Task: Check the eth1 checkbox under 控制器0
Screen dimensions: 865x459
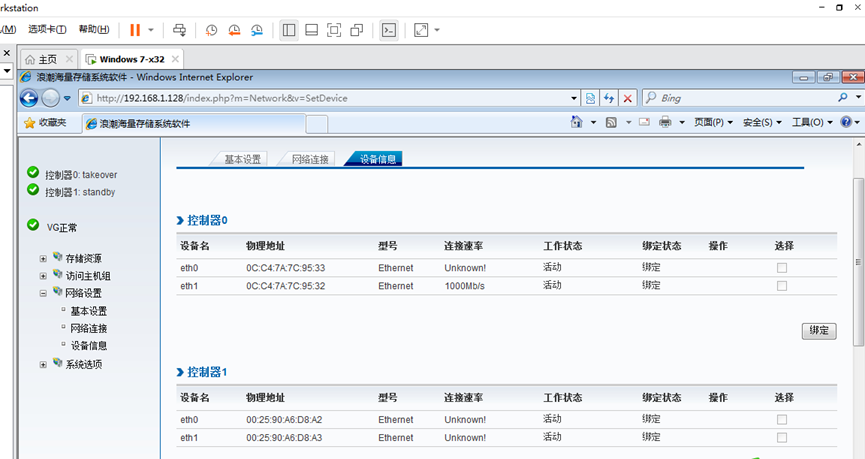Action: (x=782, y=286)
